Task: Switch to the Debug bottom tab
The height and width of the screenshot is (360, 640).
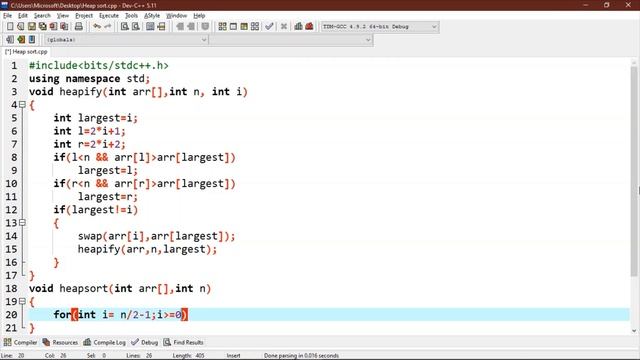Action: [144, 342]
